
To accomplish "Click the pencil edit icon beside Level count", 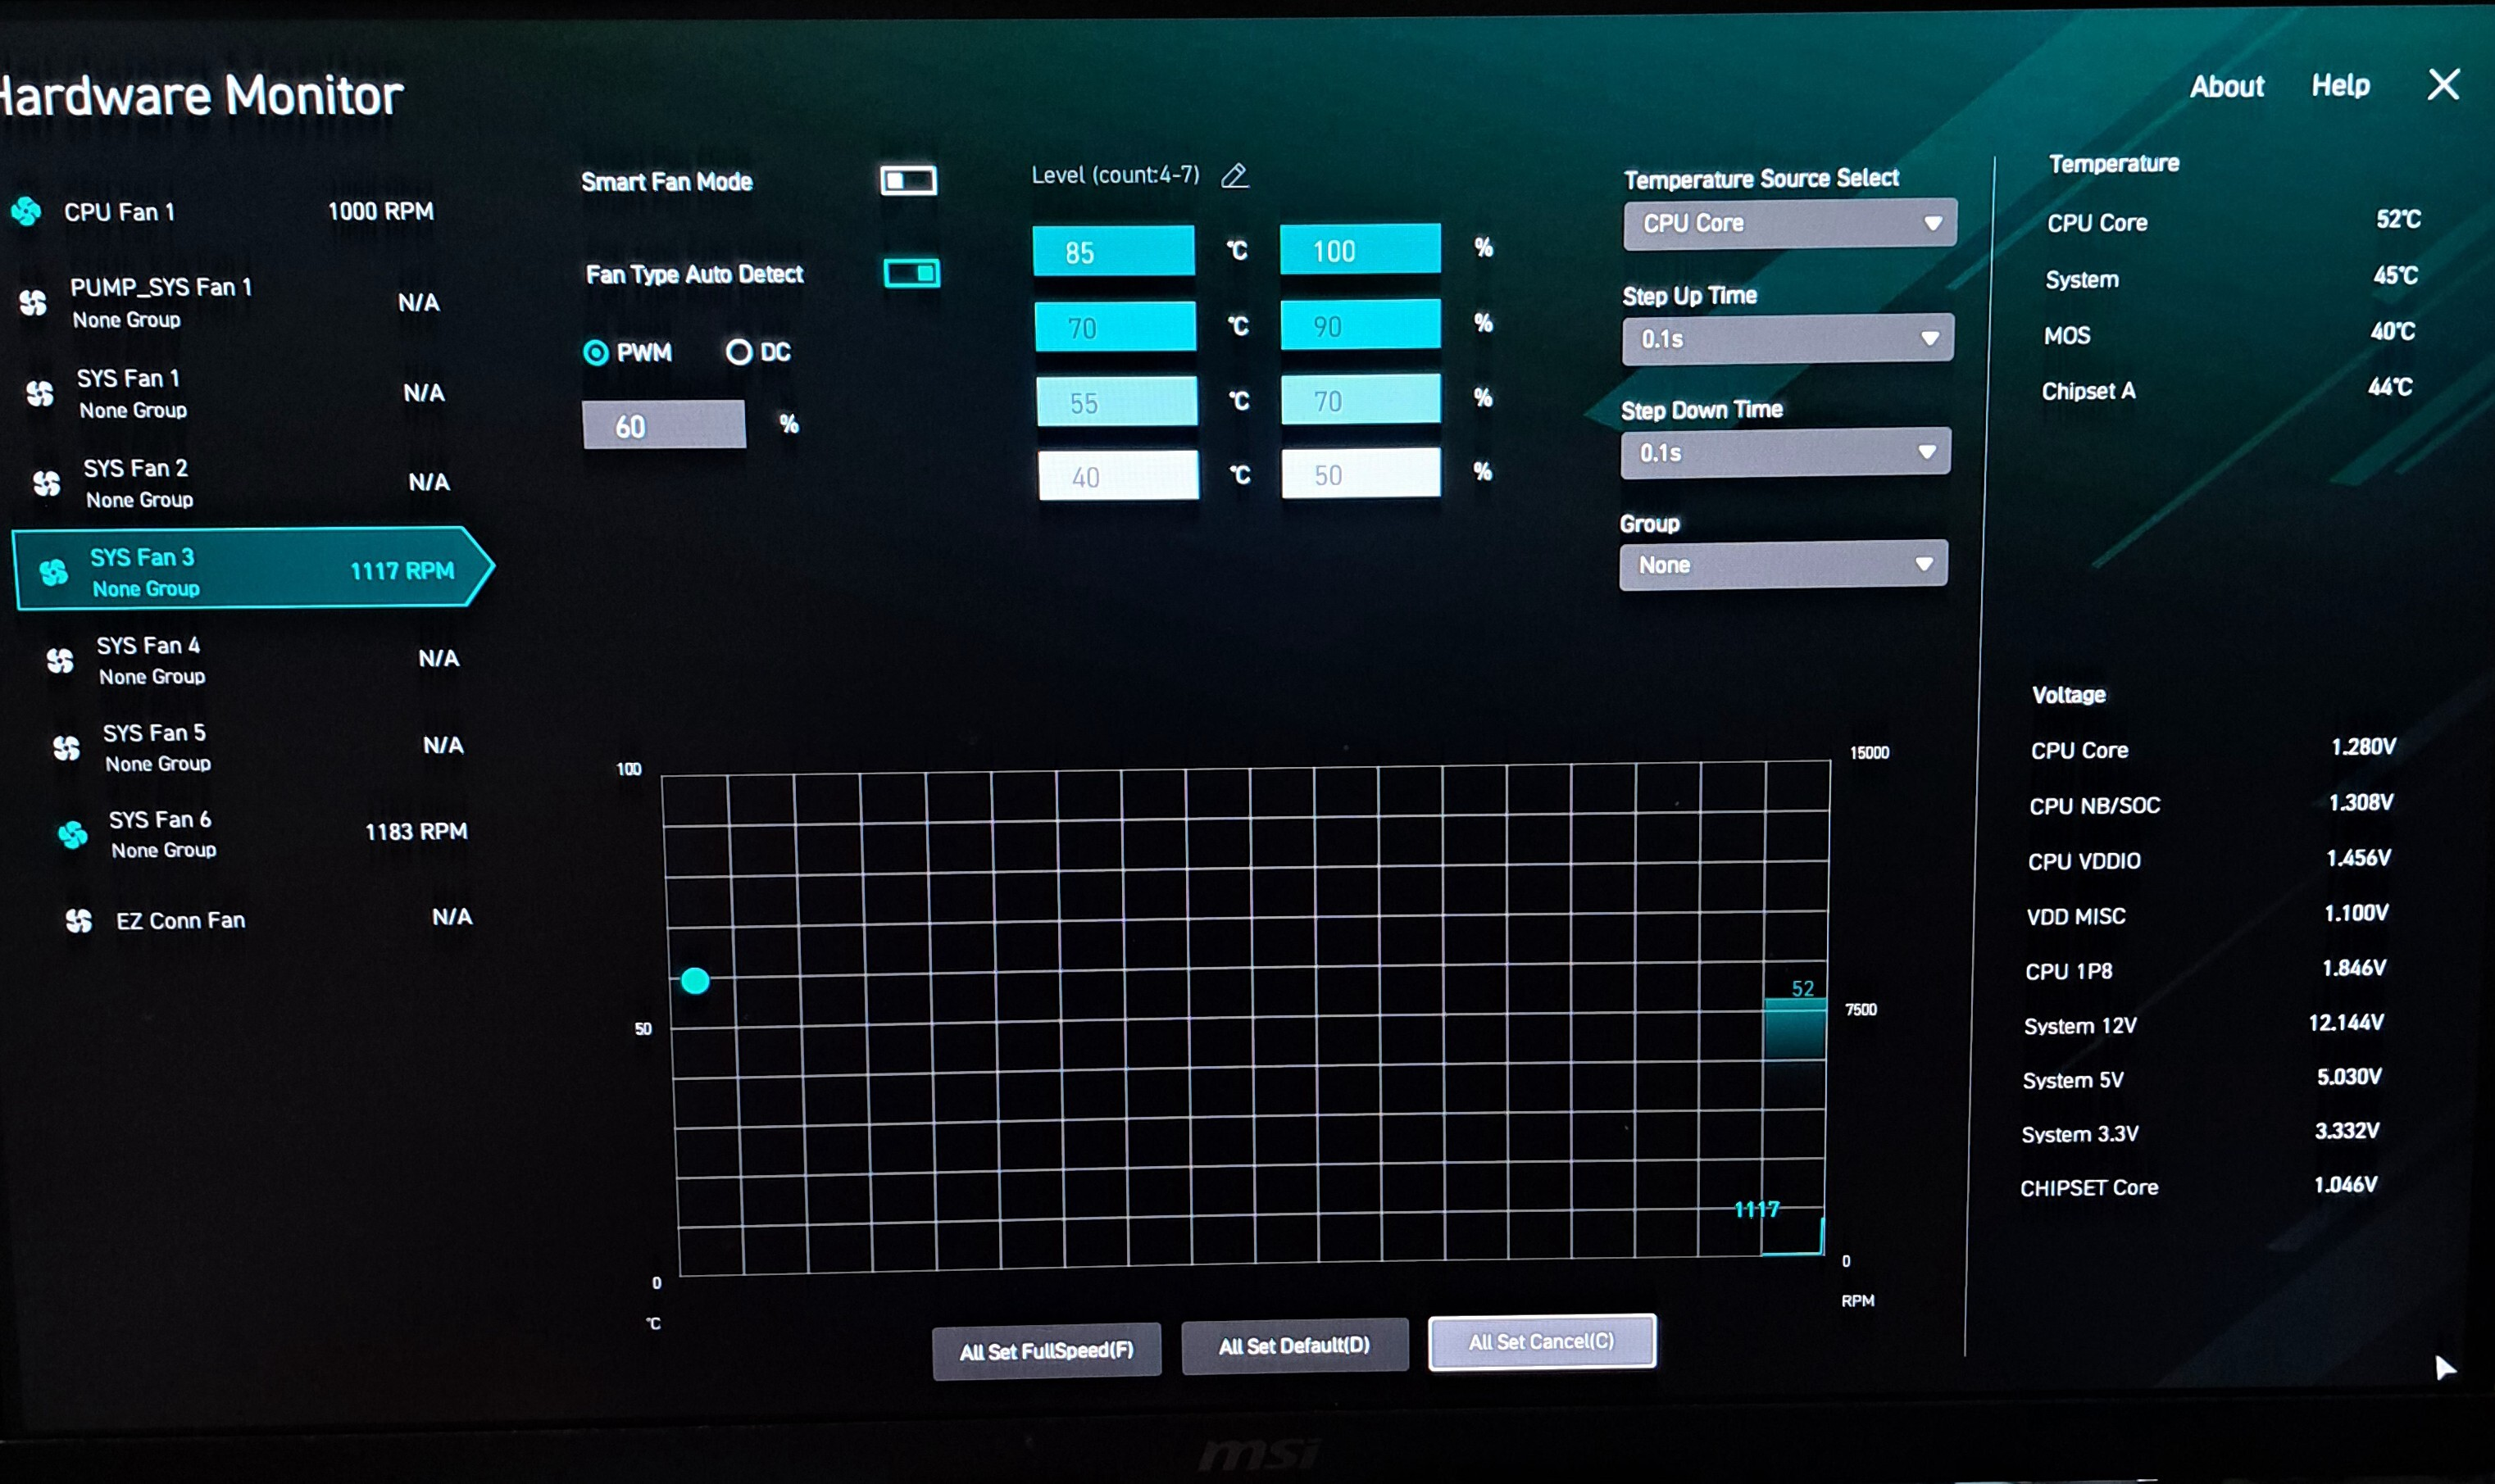I will pos(1235,175).
